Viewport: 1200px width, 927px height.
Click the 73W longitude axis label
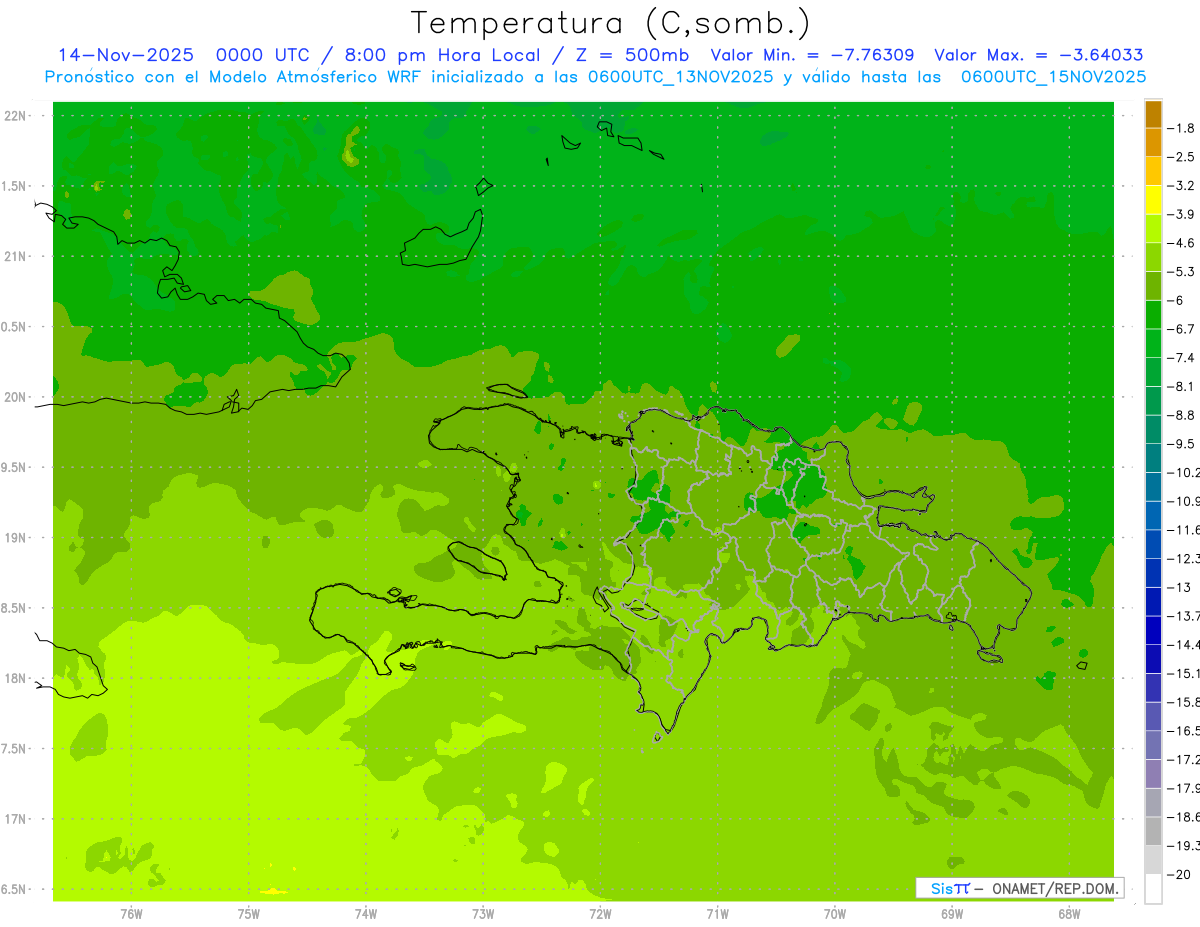click(482, 915)
